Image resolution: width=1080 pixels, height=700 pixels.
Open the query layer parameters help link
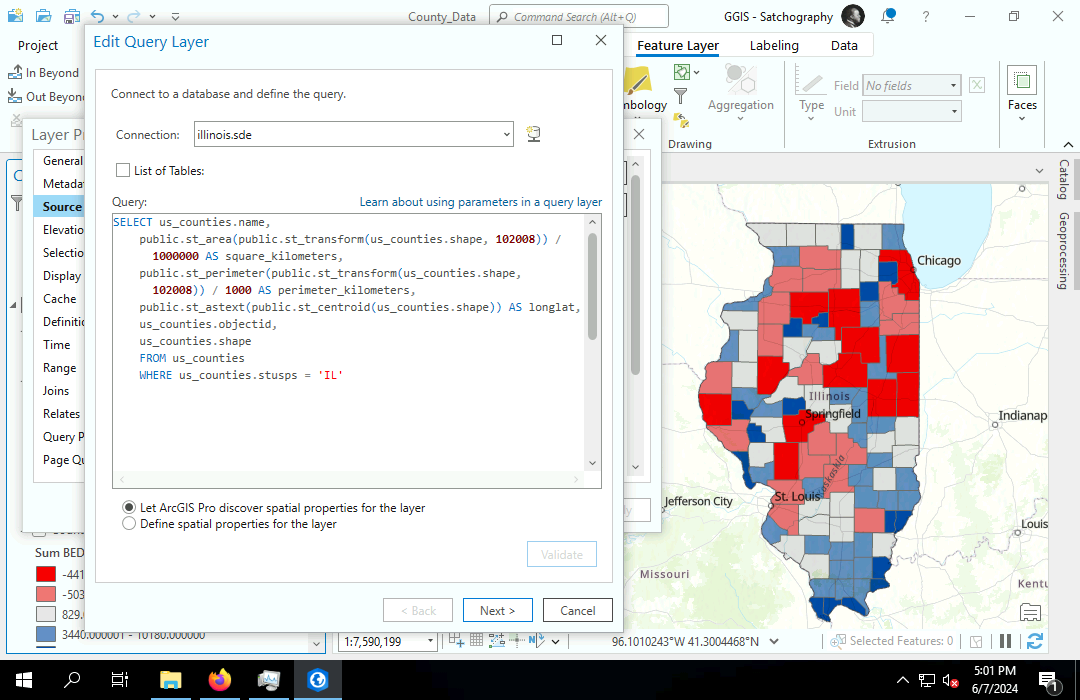pyautogui.click(x=480, y=202)
